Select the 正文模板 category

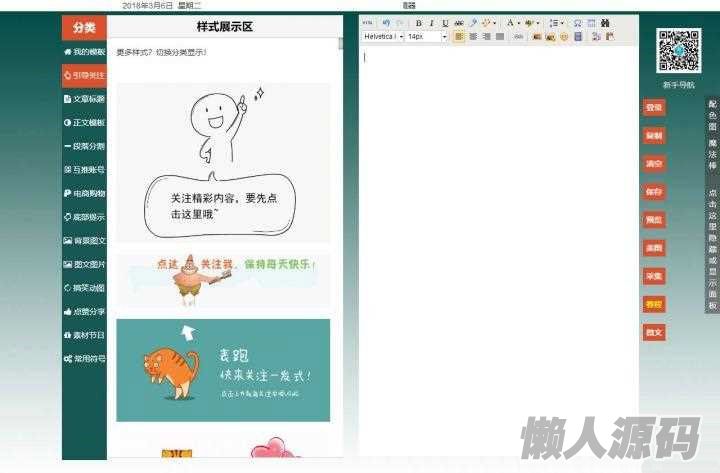[84, 123]
